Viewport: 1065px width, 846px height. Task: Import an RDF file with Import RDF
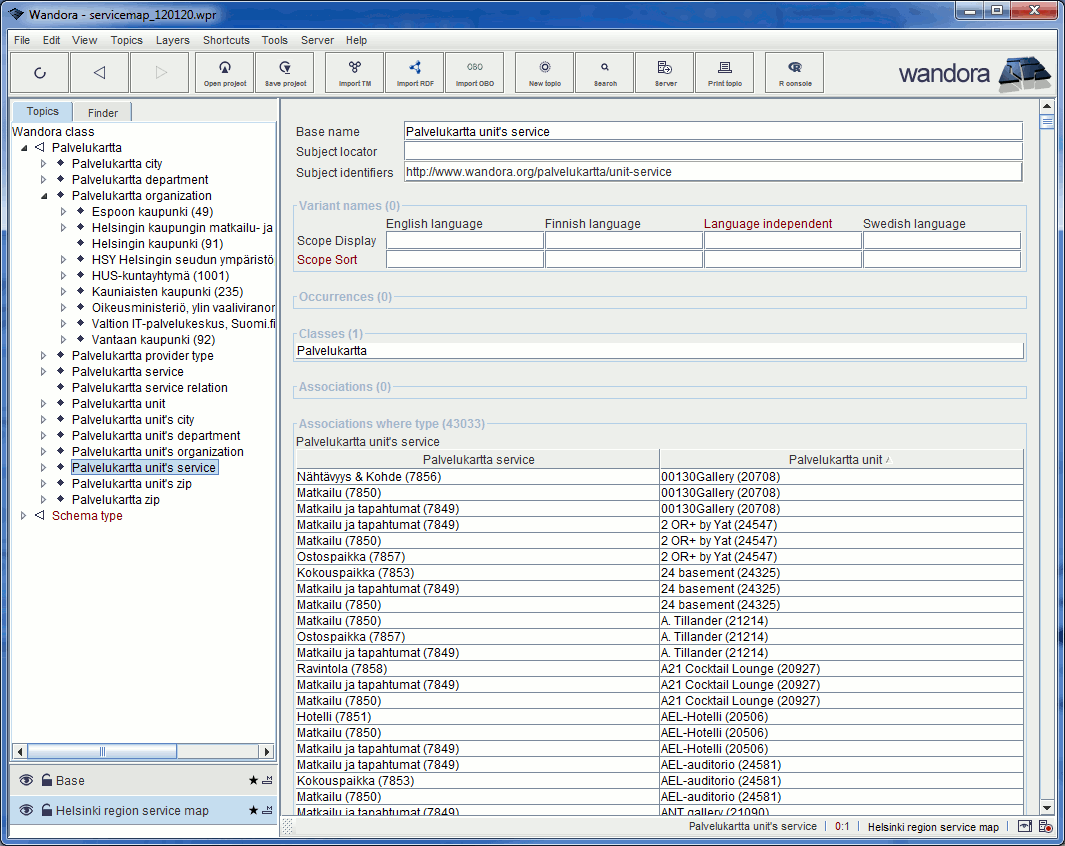click(414, 72)
